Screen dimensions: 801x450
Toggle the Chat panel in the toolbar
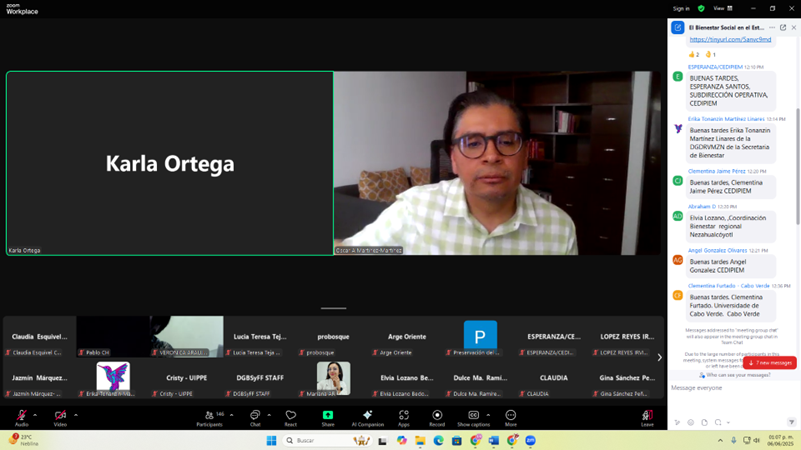[x=255, y=418]
